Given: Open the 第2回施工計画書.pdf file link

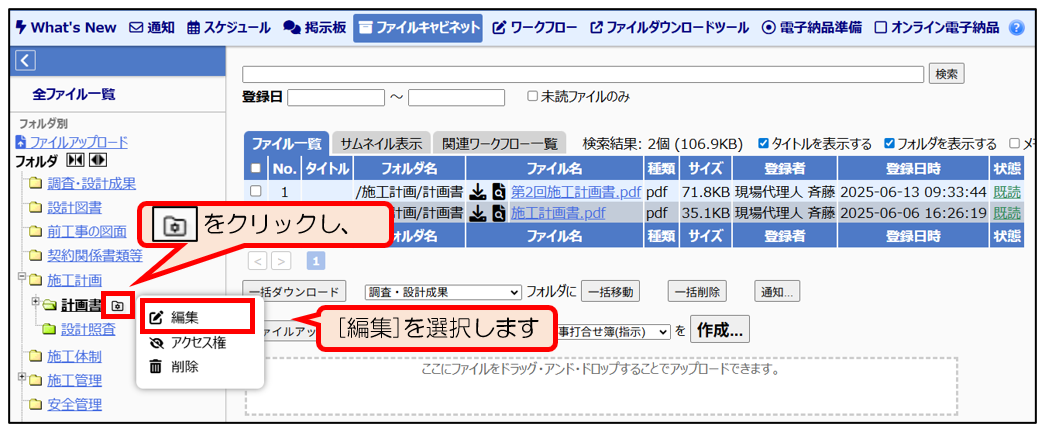Looking at the screenshot, I should [575, 191].
